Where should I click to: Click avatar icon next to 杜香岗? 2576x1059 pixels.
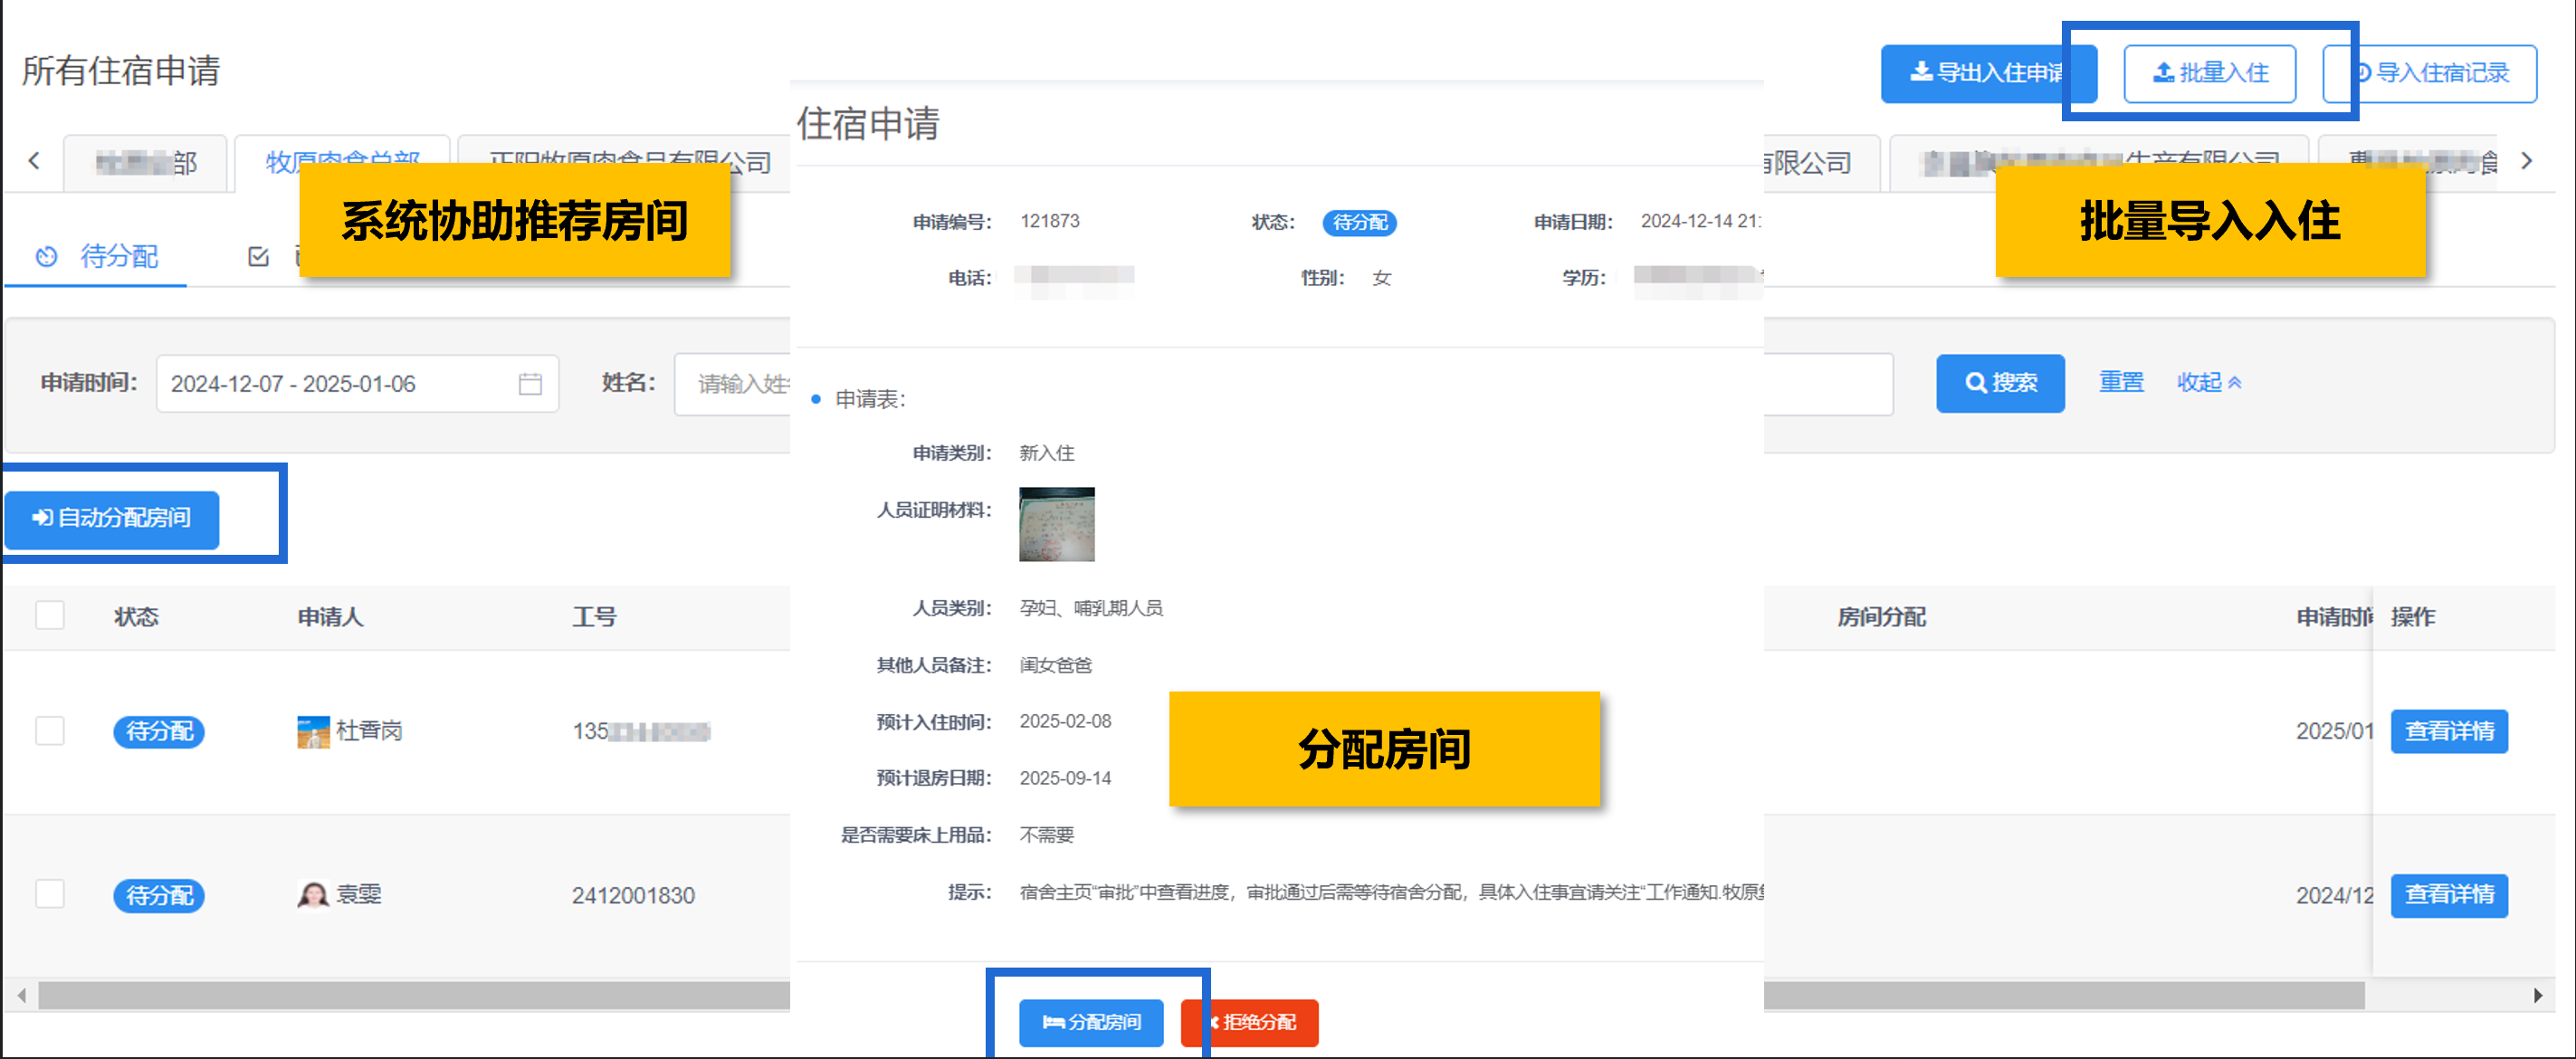click(313, 732)
